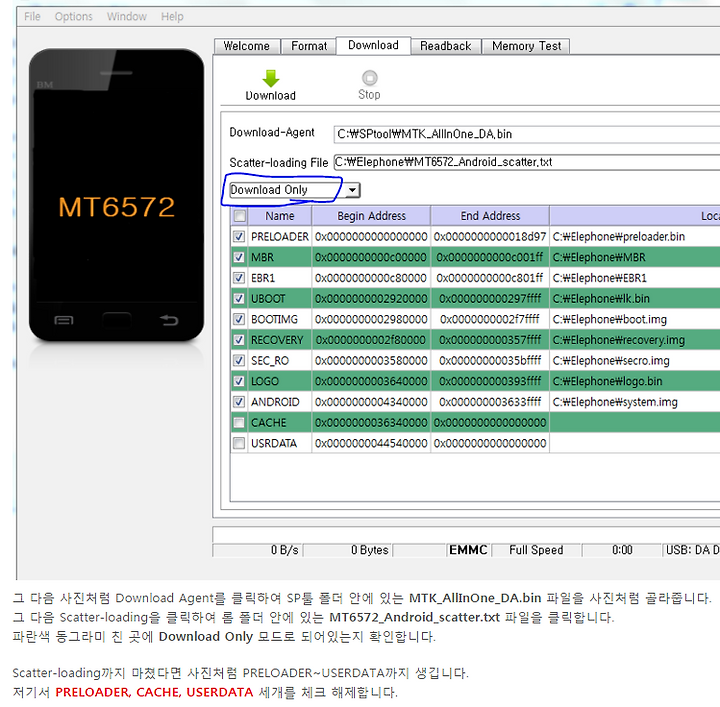Click the system.img location cell
The height and width of the screenshot is (707, 720).
[635, 402]
